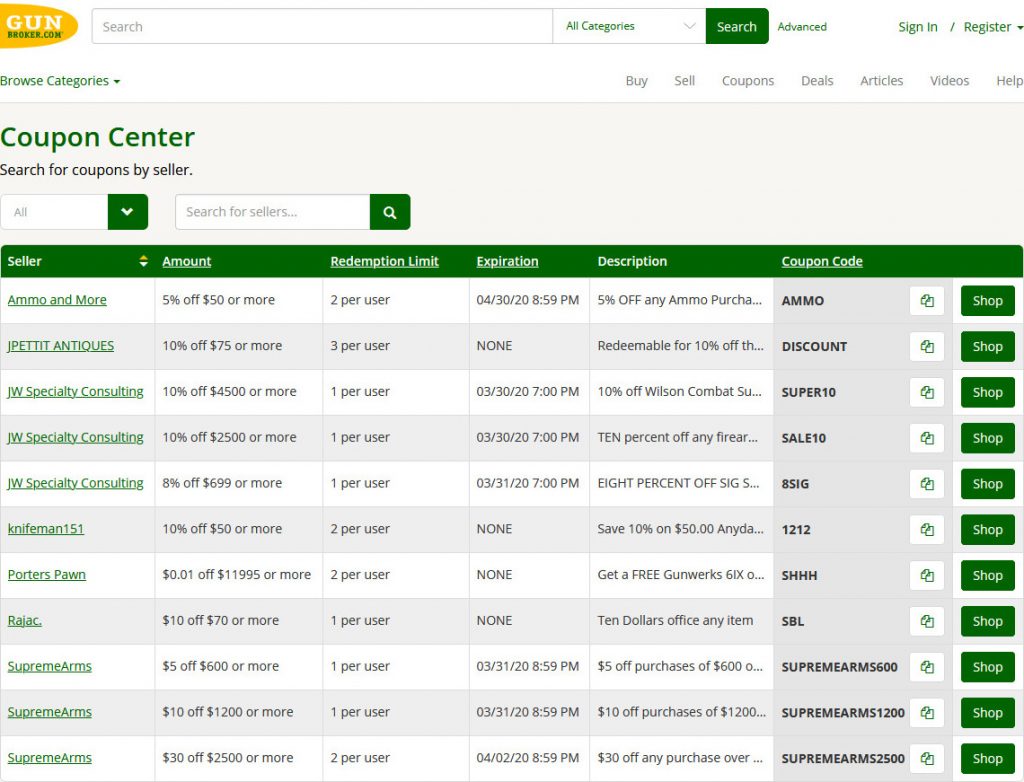Screen dimensions: 1024x782
Task: Copy the SUPREMEARMS2500 coupon code
Action: click(x=927, y=758)
